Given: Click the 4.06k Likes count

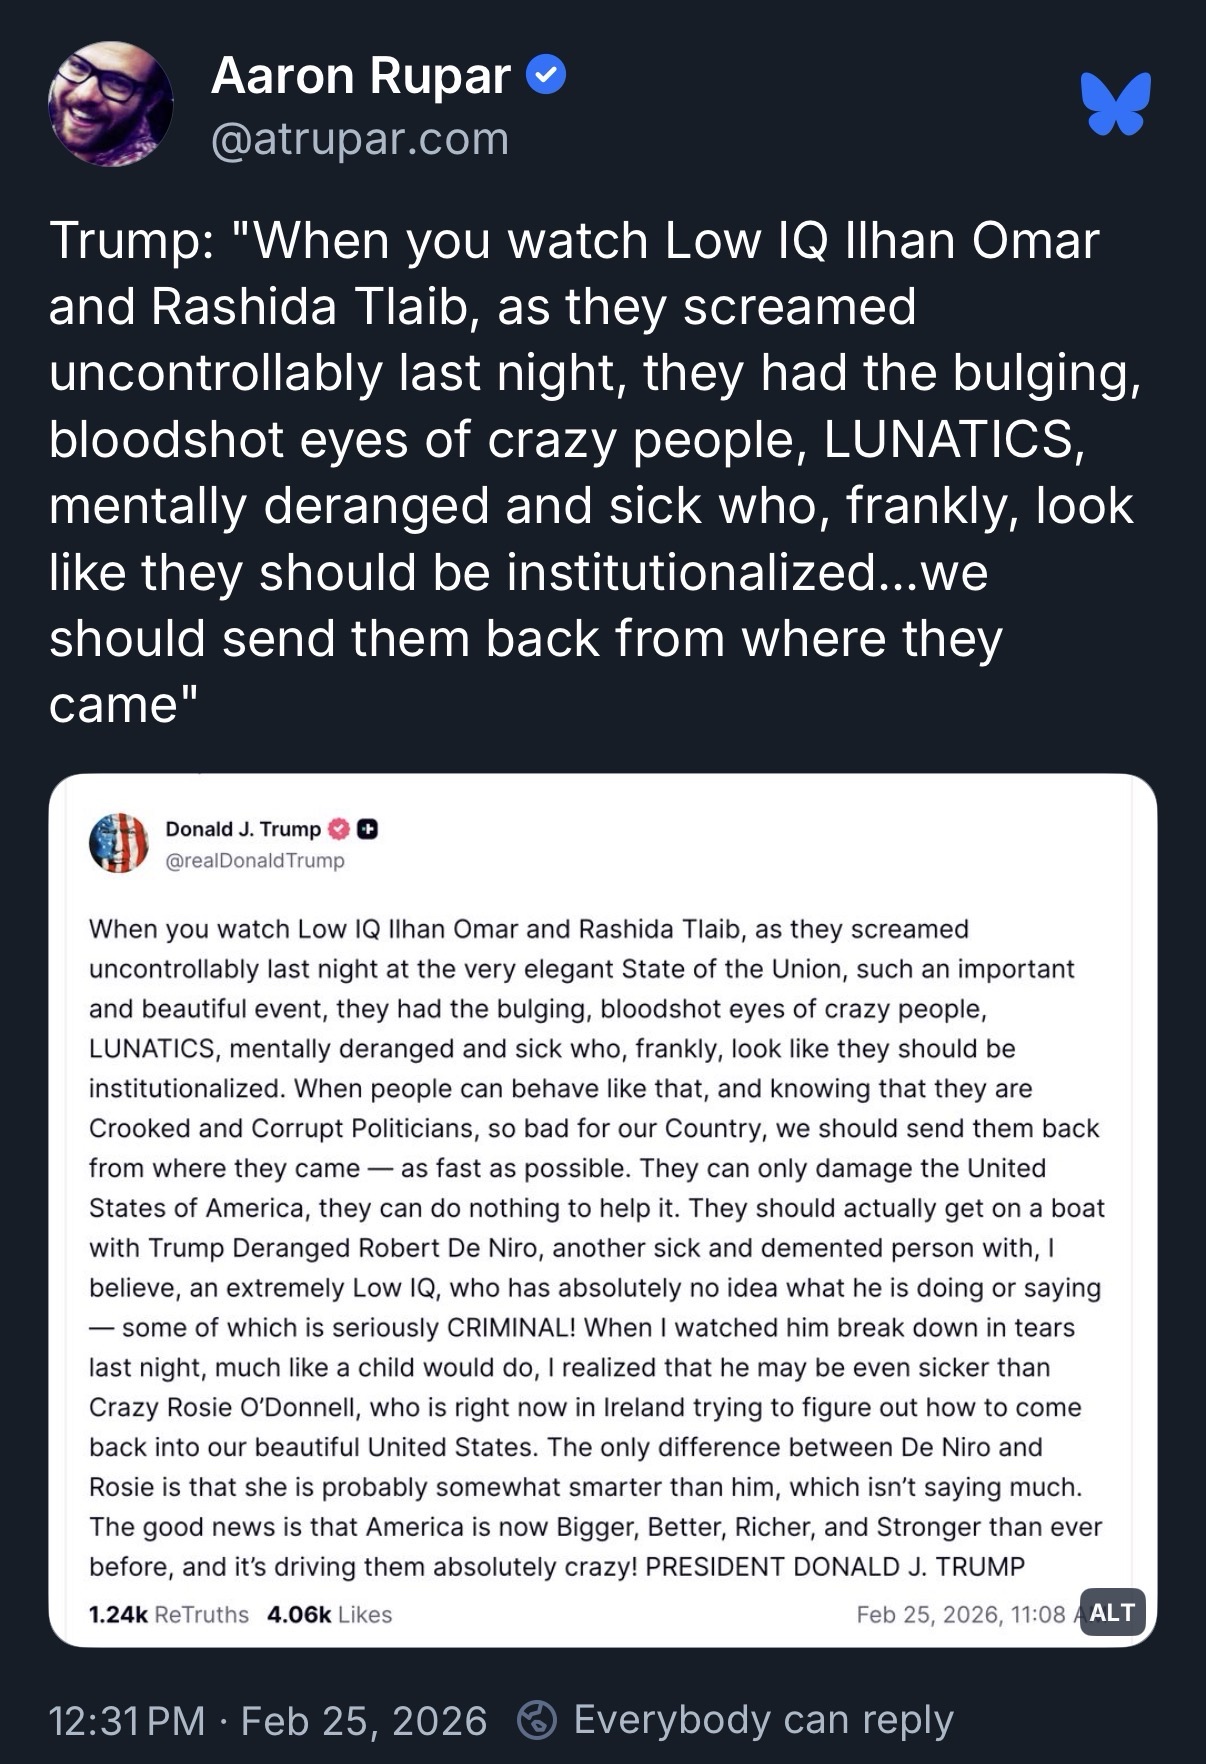Looking at the screenshot, I should click(x=329, y=1614).
